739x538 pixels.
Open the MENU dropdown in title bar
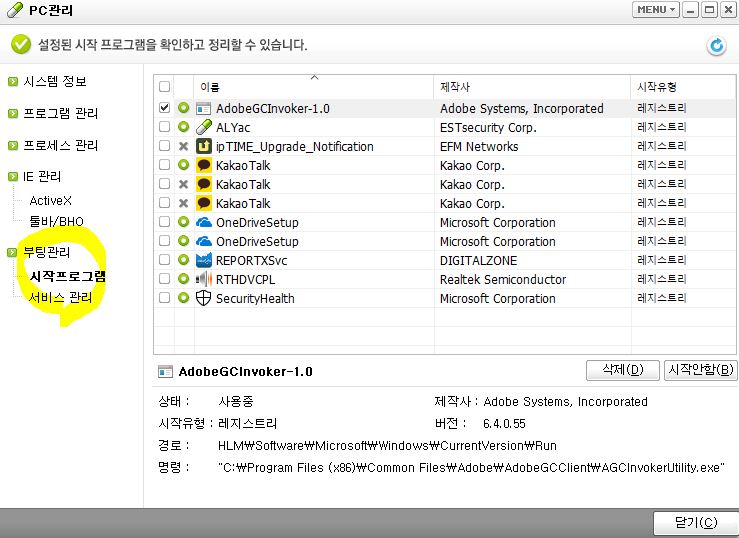[656, 10]
